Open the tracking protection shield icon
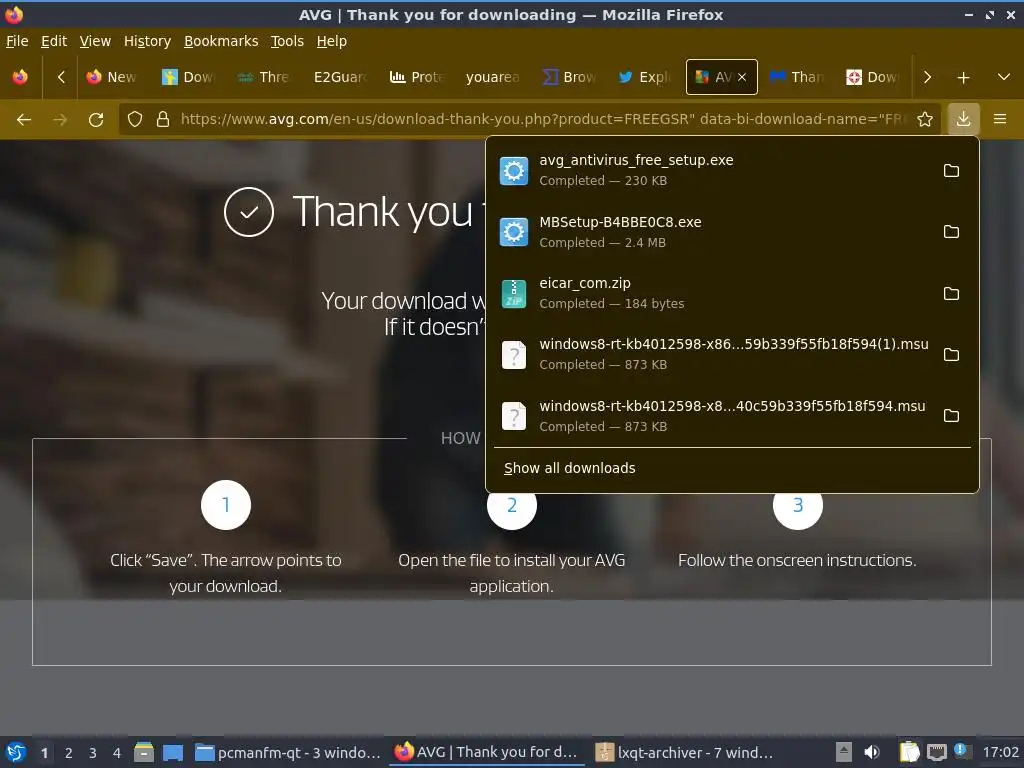The width and height of the screenshot is (1024, 768). pos(135,119)
